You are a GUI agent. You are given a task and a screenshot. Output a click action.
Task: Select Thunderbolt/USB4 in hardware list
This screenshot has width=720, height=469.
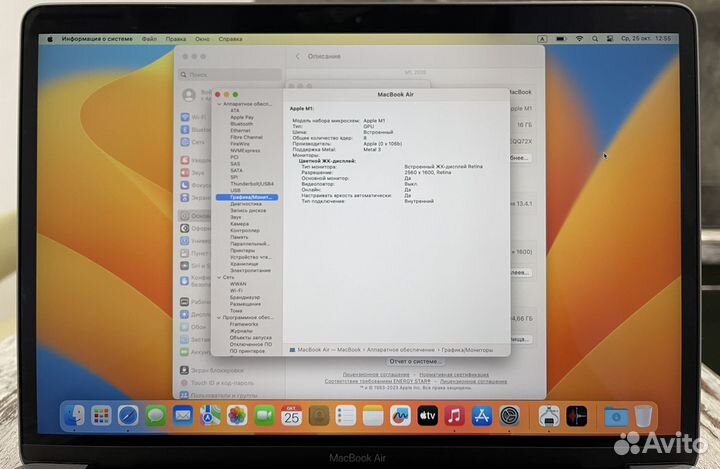[x=252, y=184]
